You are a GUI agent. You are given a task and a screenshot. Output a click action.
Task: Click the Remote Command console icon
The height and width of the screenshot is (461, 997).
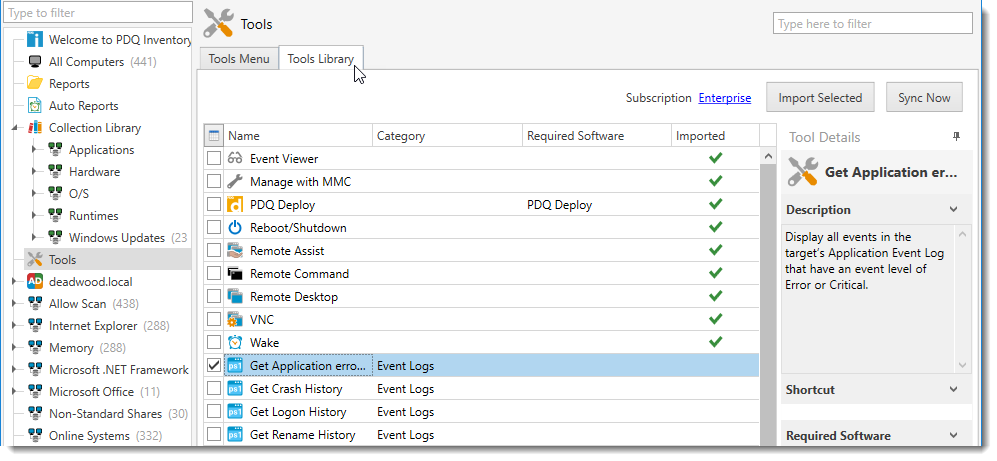[x=235, y=273]
